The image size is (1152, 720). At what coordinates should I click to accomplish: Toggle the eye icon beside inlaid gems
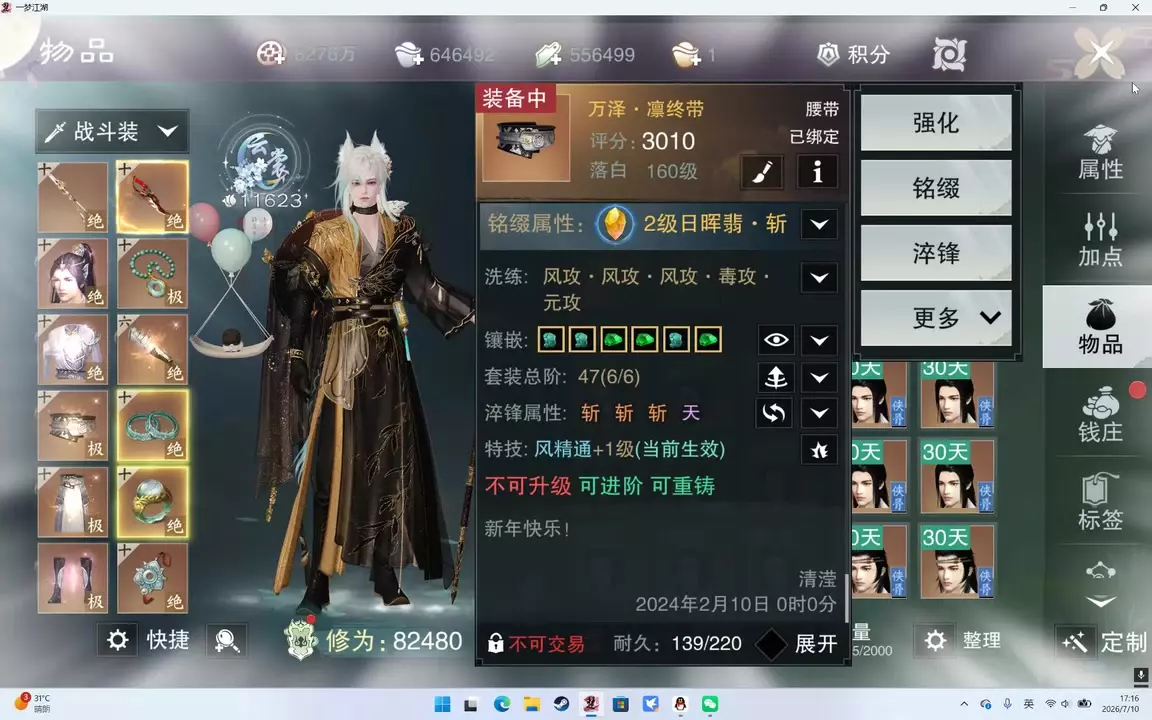point(776,340)
